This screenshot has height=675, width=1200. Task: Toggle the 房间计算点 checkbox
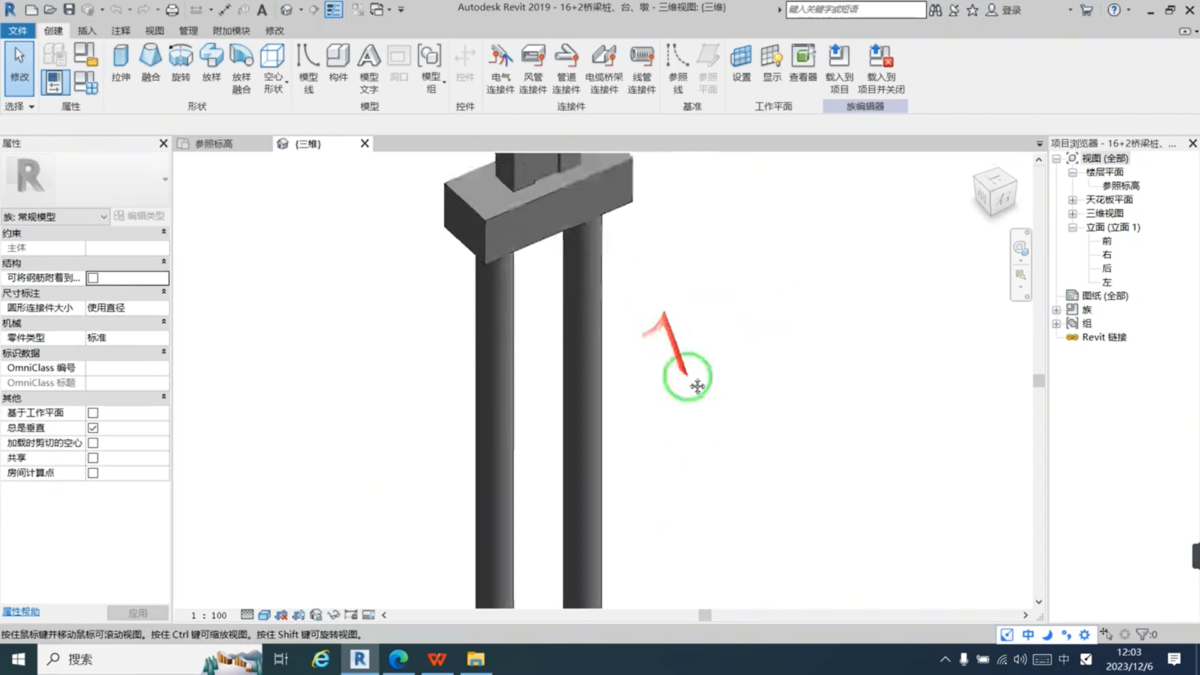(x=93, y=473)
